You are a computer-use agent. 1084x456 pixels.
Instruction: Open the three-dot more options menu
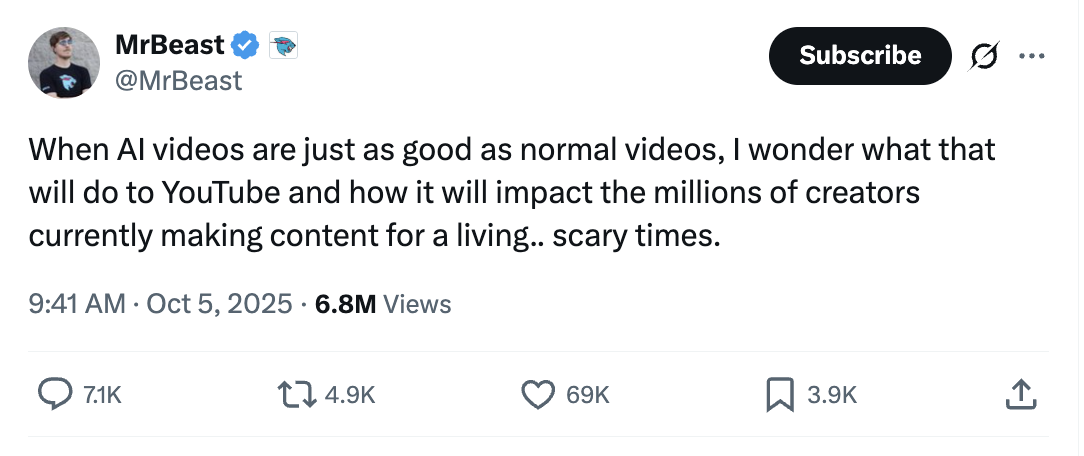[x=1031, y=56]
